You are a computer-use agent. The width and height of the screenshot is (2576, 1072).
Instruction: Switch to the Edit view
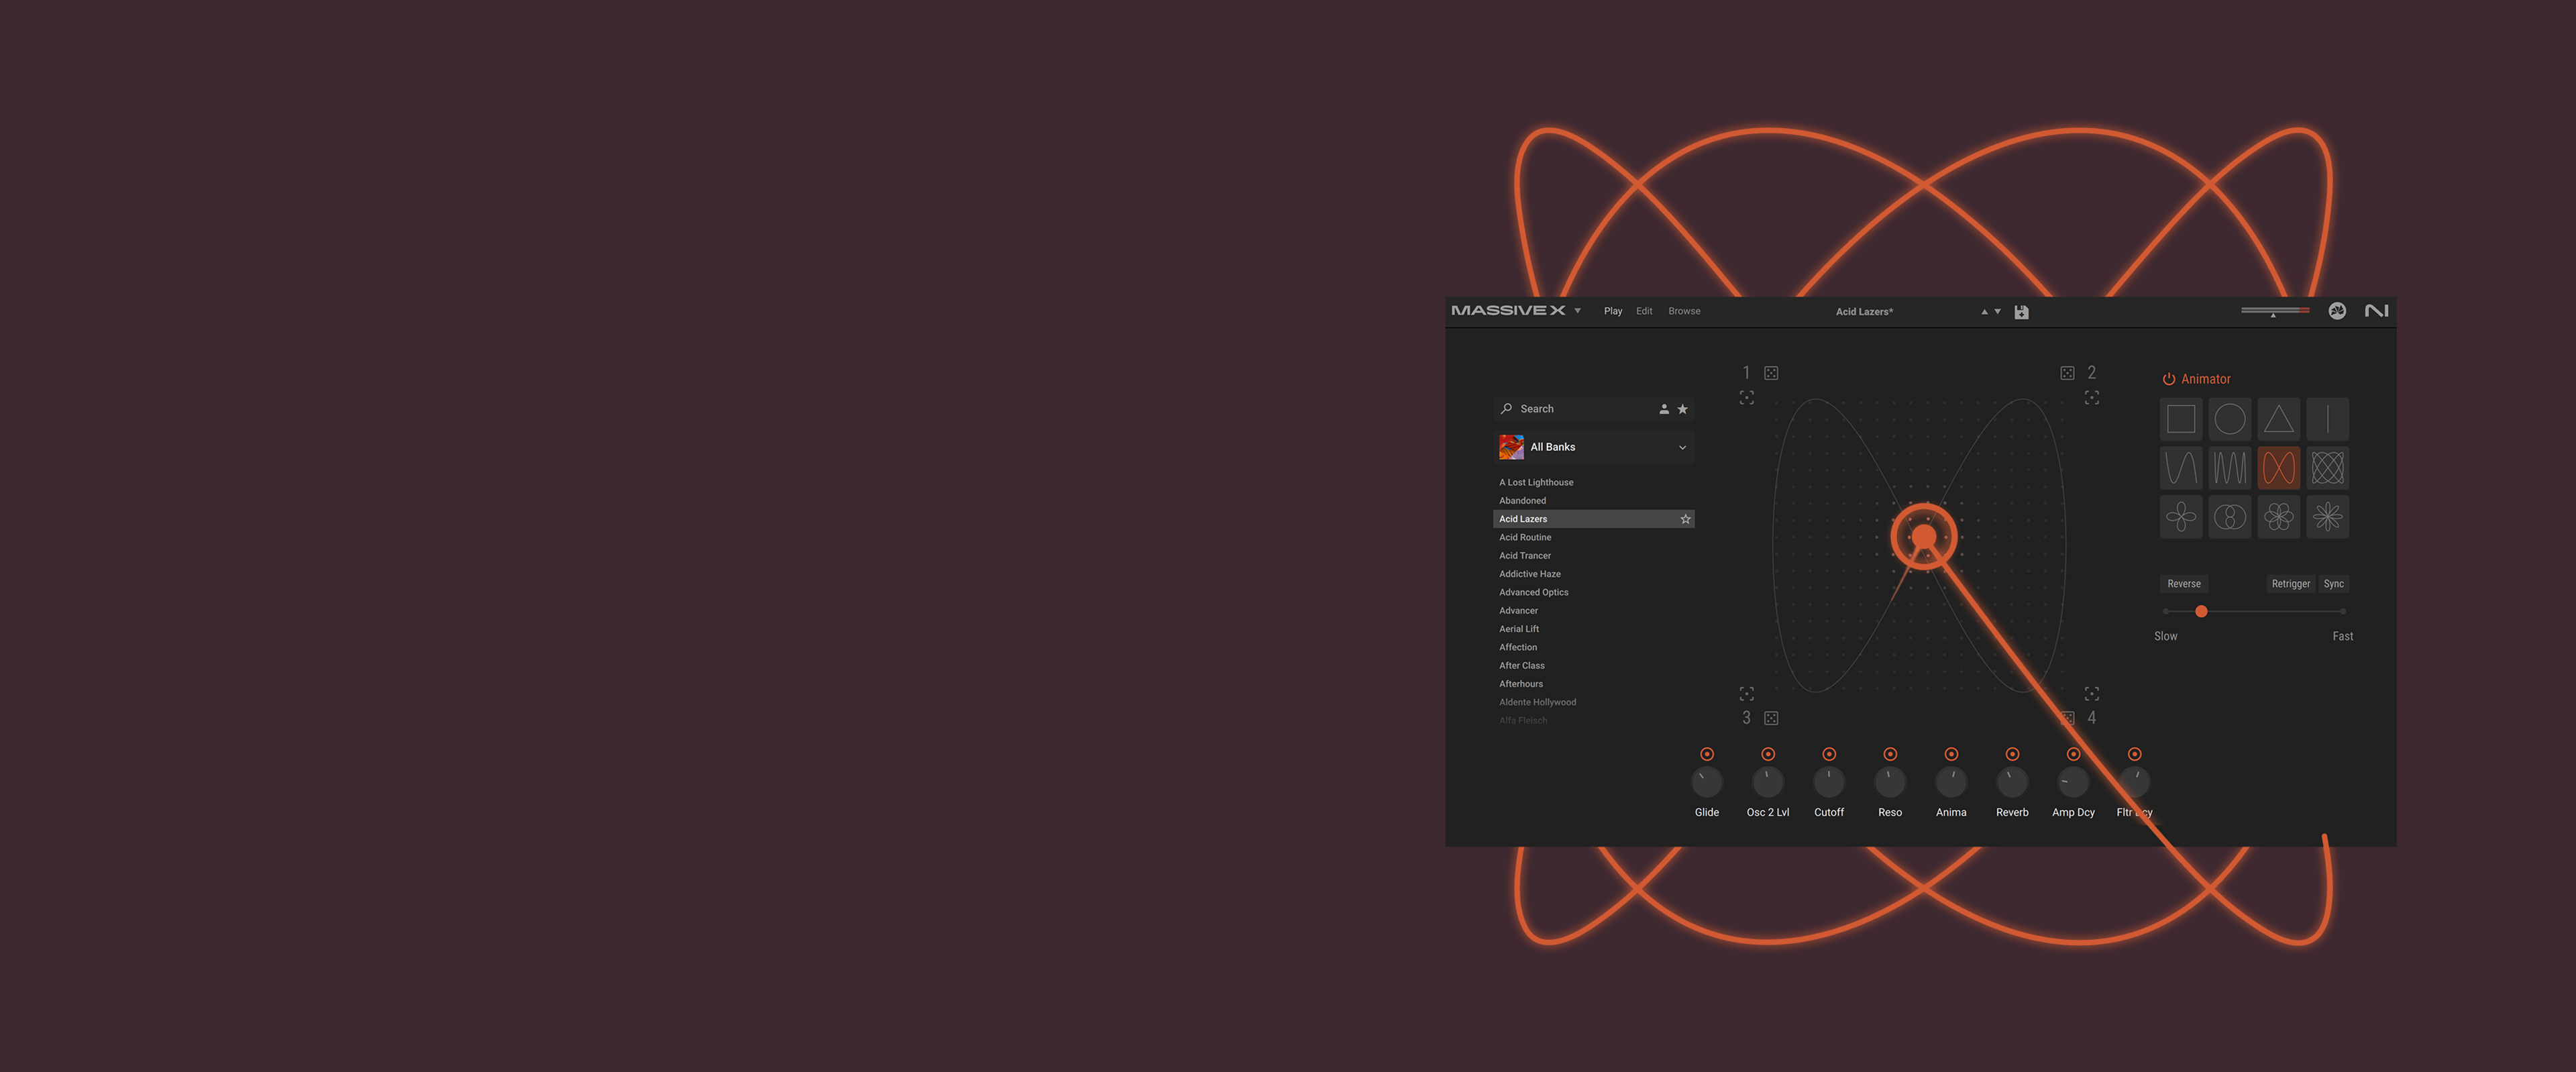coord(1644,311)
